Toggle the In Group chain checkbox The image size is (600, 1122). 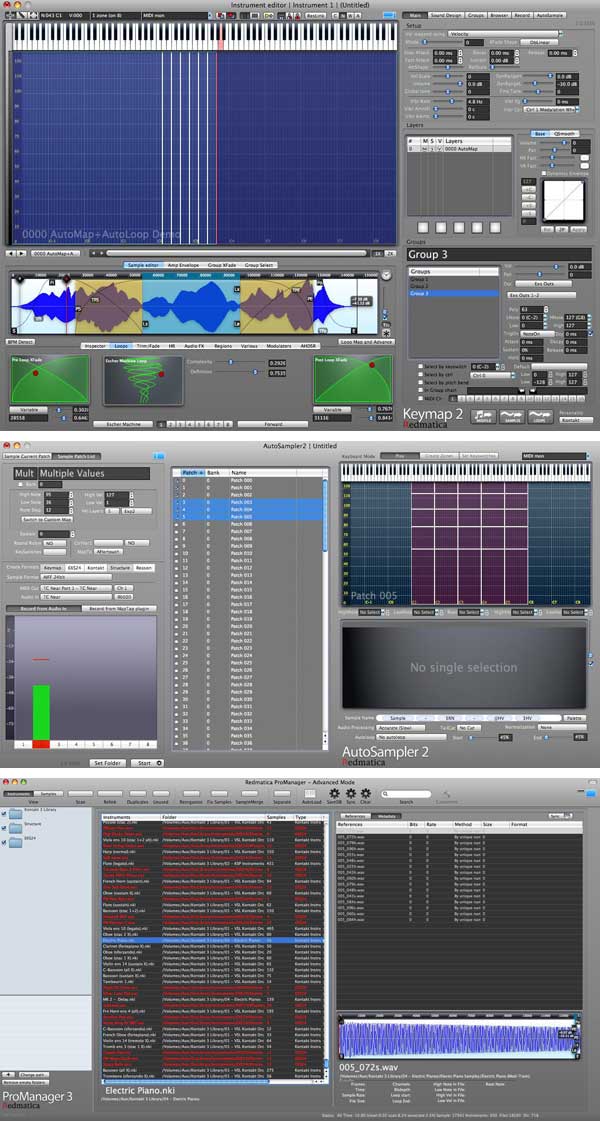point(420,391)
